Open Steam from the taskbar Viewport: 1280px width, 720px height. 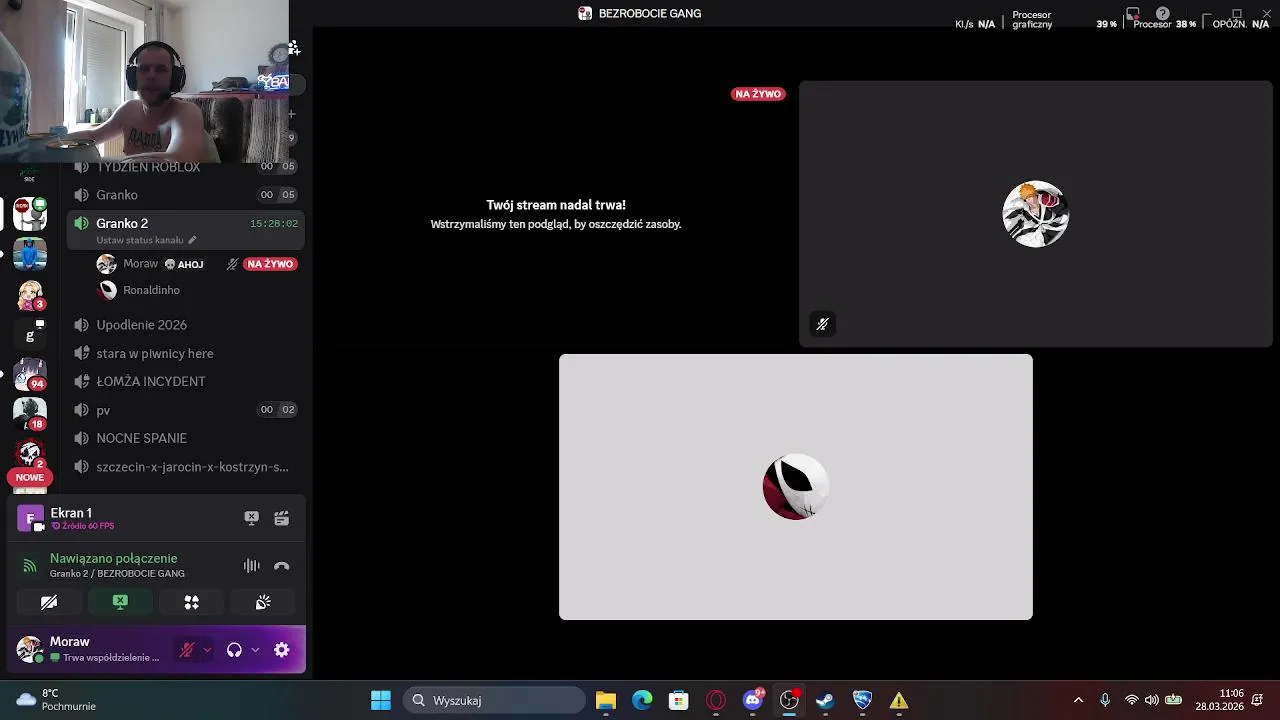(x=825, y=700)
